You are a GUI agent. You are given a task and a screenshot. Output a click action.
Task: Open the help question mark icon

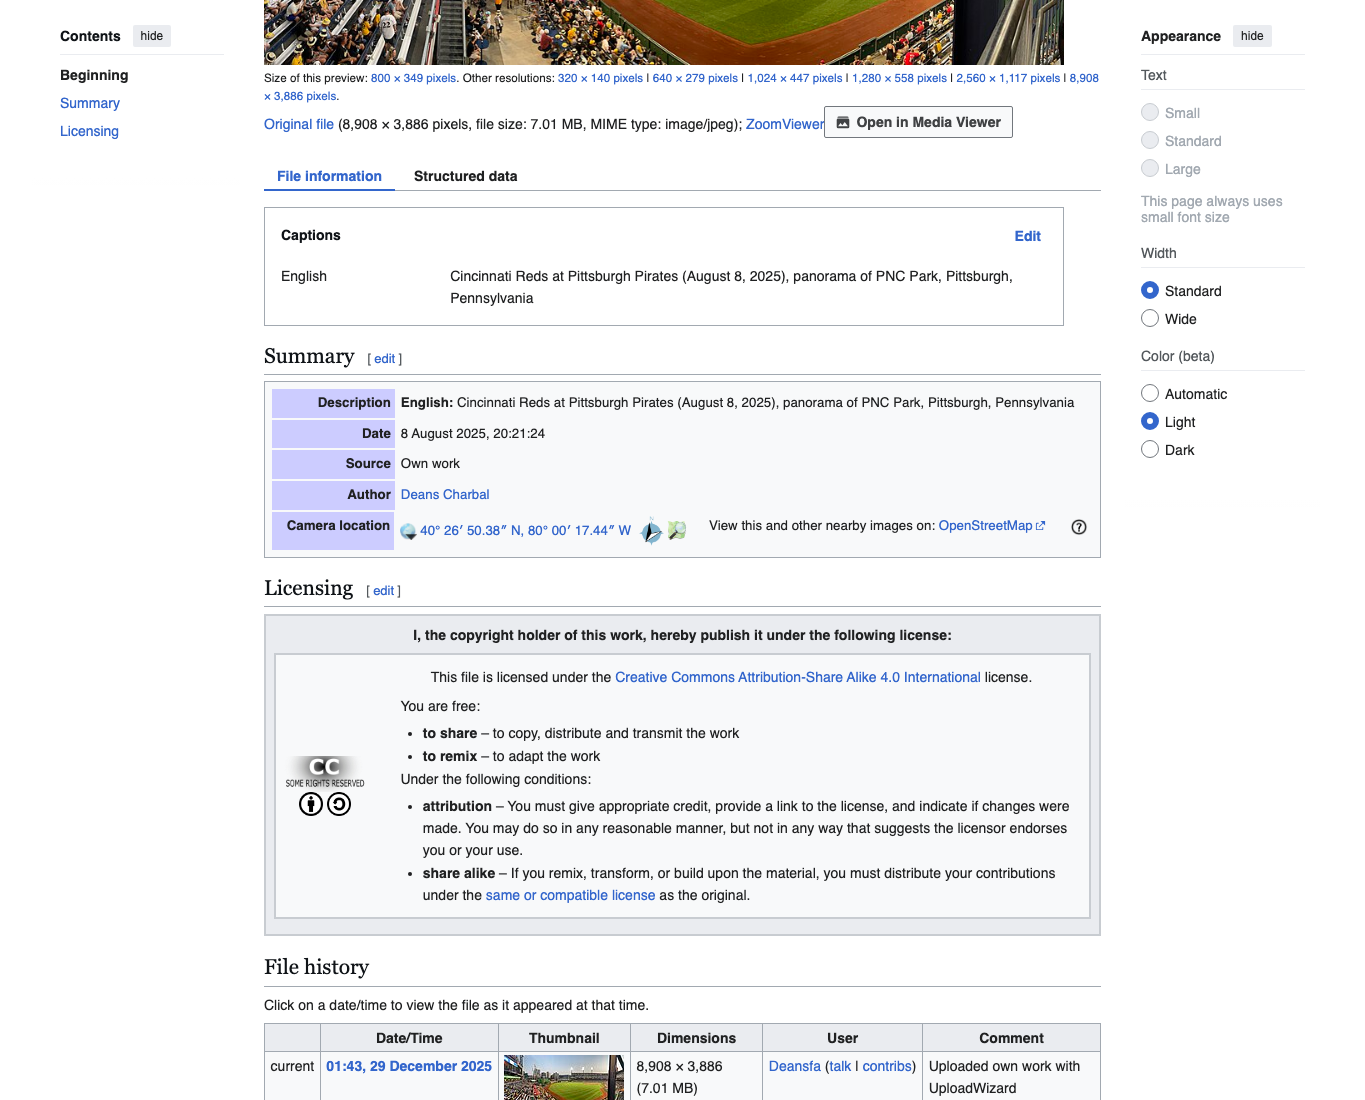click(1079, 527)
